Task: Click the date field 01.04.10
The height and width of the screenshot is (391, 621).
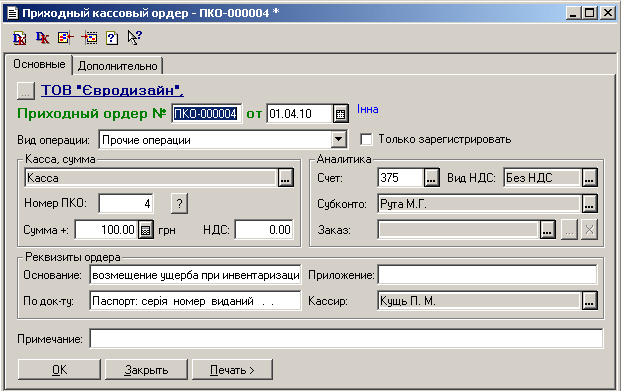Action: [x=299, y=114]
